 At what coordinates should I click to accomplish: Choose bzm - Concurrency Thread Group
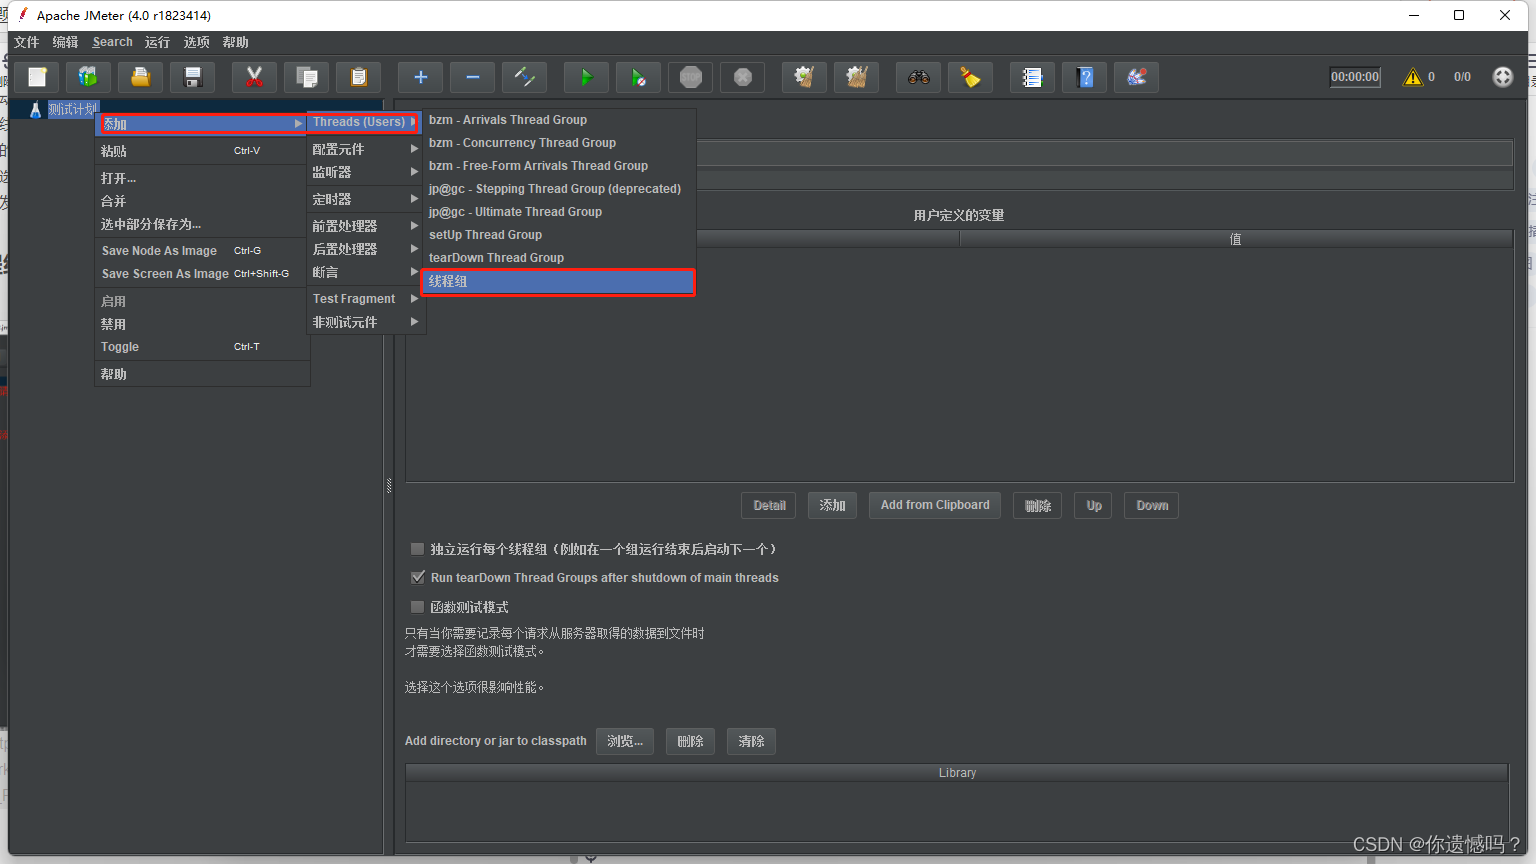[558, 143]
